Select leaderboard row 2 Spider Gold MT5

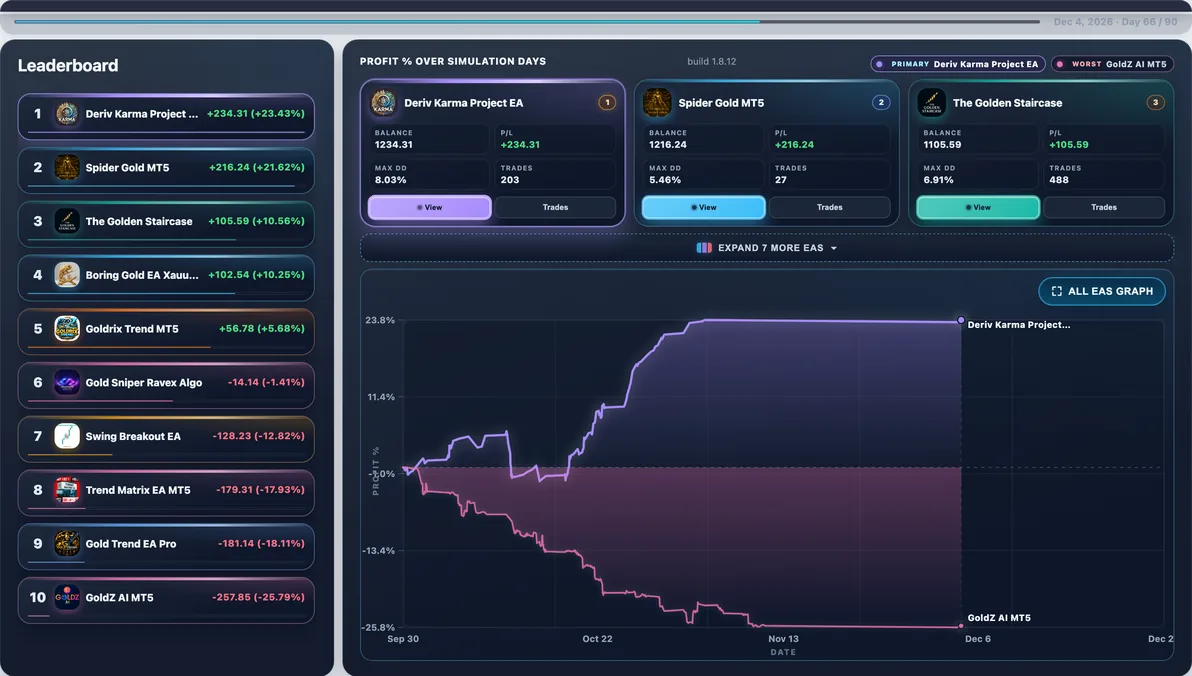[166, 170]
